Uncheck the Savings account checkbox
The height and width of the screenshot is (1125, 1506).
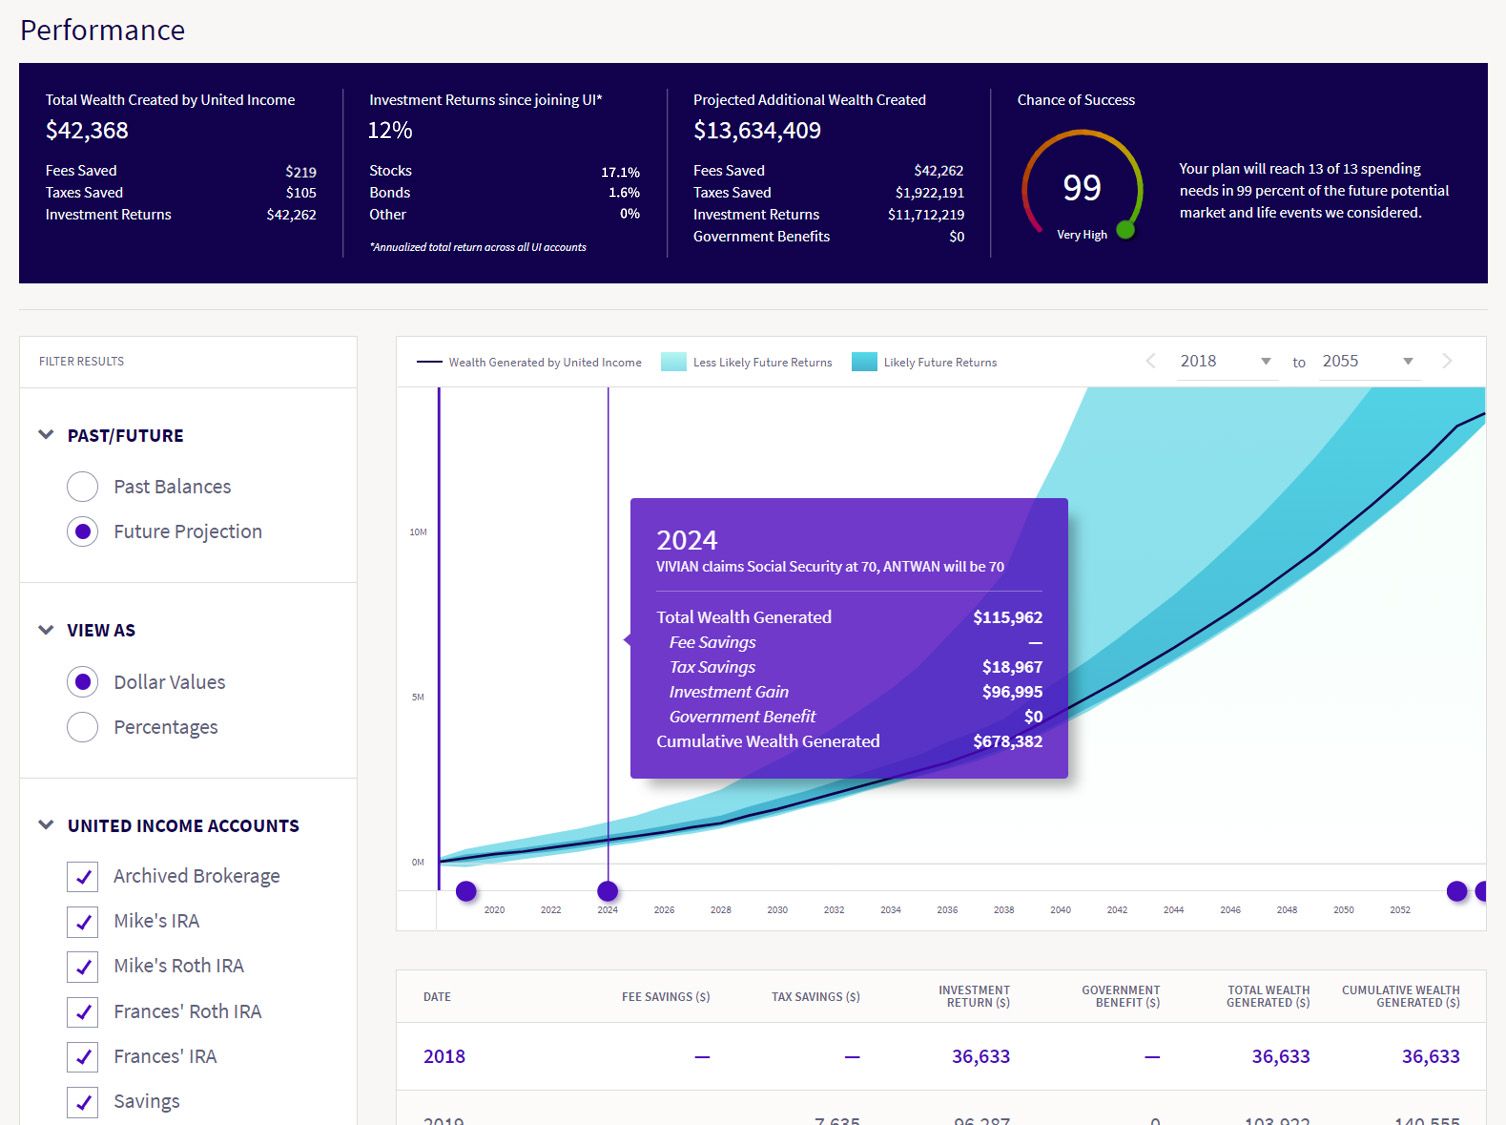(x=83, y=1102)
